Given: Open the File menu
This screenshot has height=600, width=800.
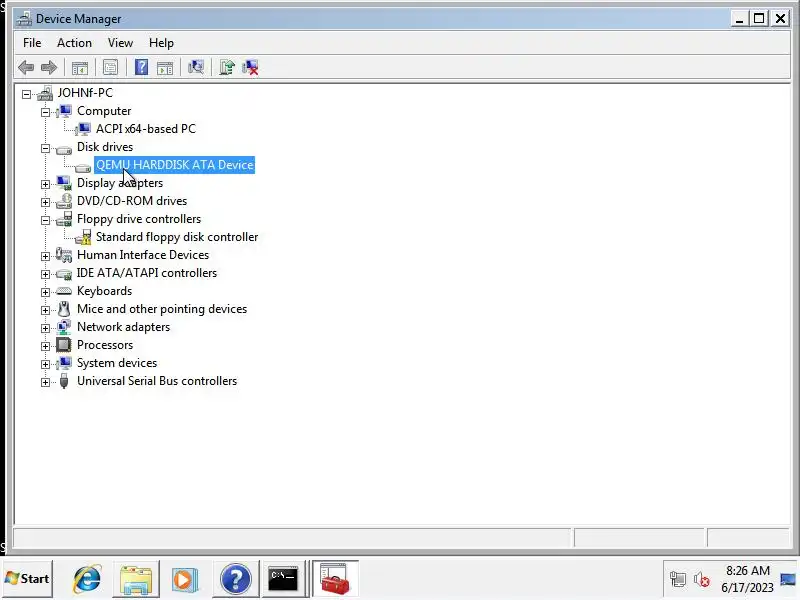Looking at the screenshot, I should point(32,43).
